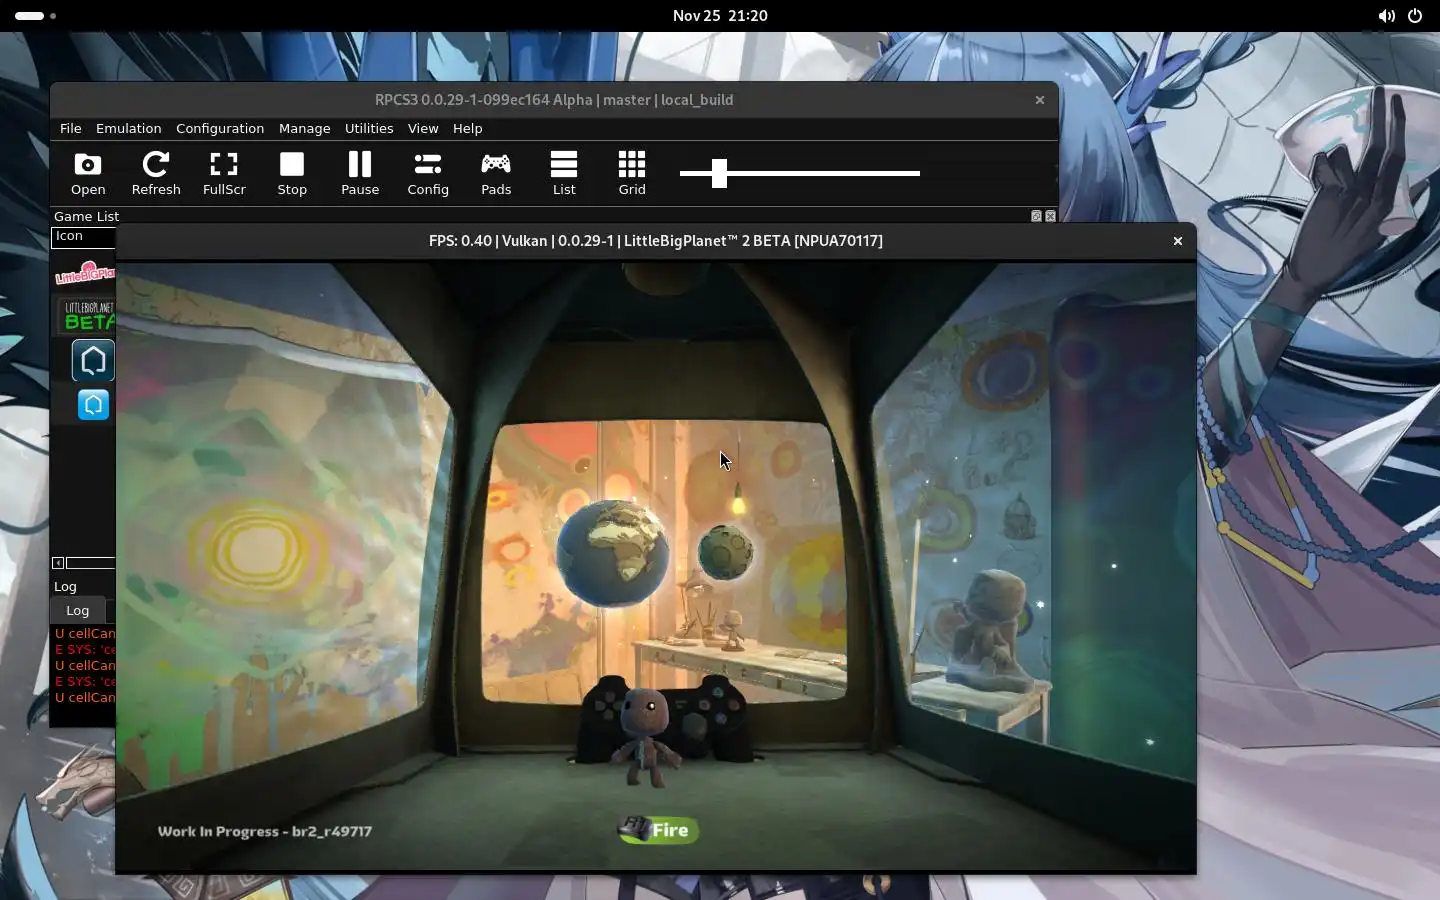
Task: Open the Utilities menu
Action: click(x=369, y=128)
